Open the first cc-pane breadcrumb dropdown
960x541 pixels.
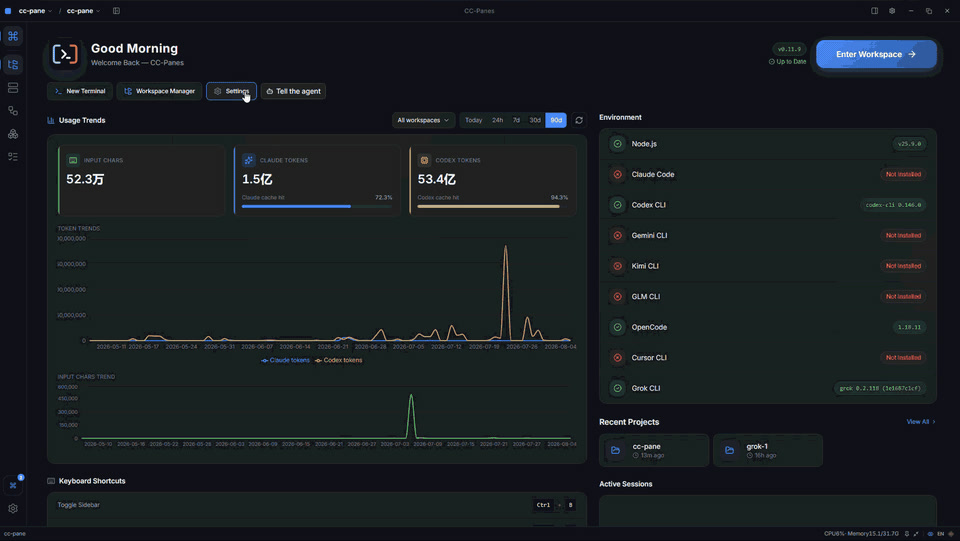(35, 11)
